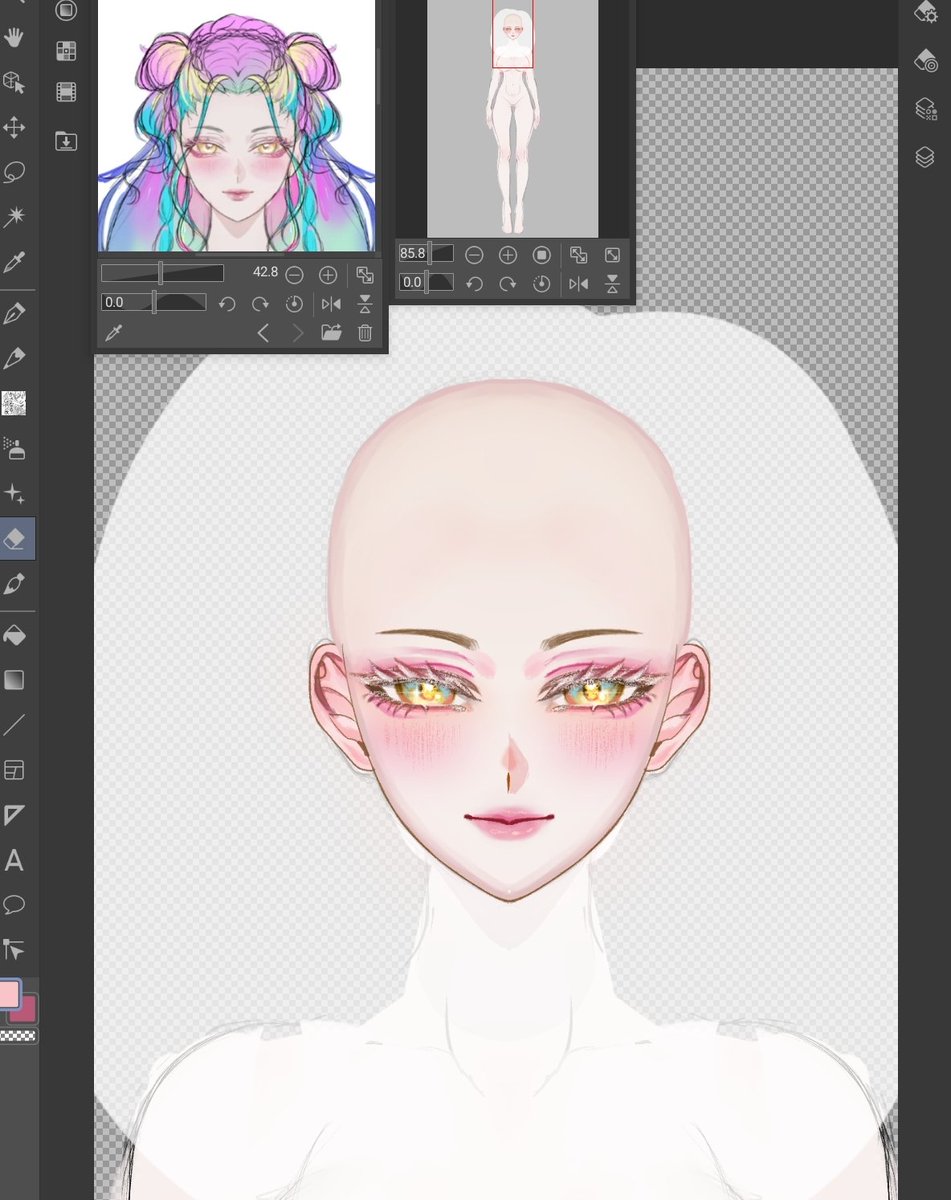Select the transparent checkered color swatch

[x=18, y=1036]
